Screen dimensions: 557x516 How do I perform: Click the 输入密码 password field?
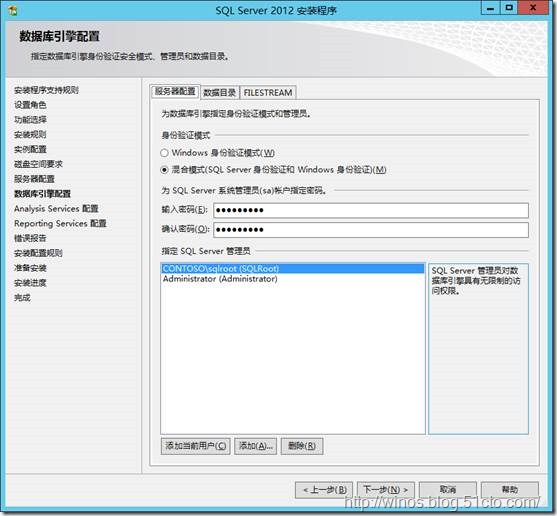pos(371,210)
